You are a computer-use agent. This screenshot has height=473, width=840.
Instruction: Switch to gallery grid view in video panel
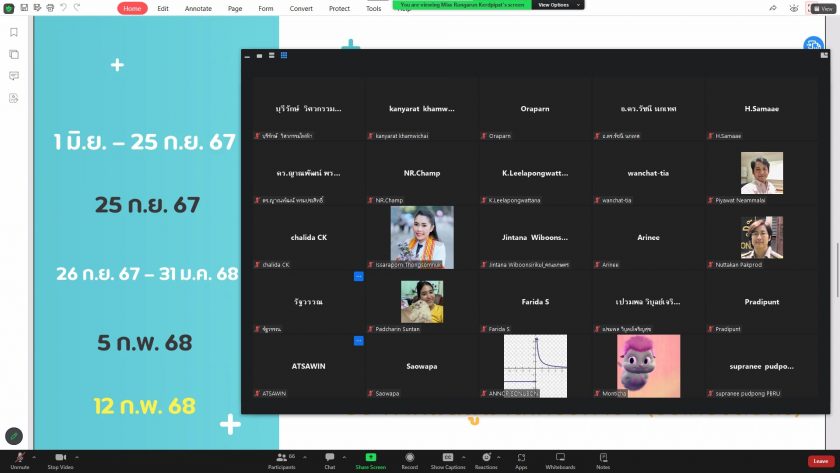pos(284,56)
